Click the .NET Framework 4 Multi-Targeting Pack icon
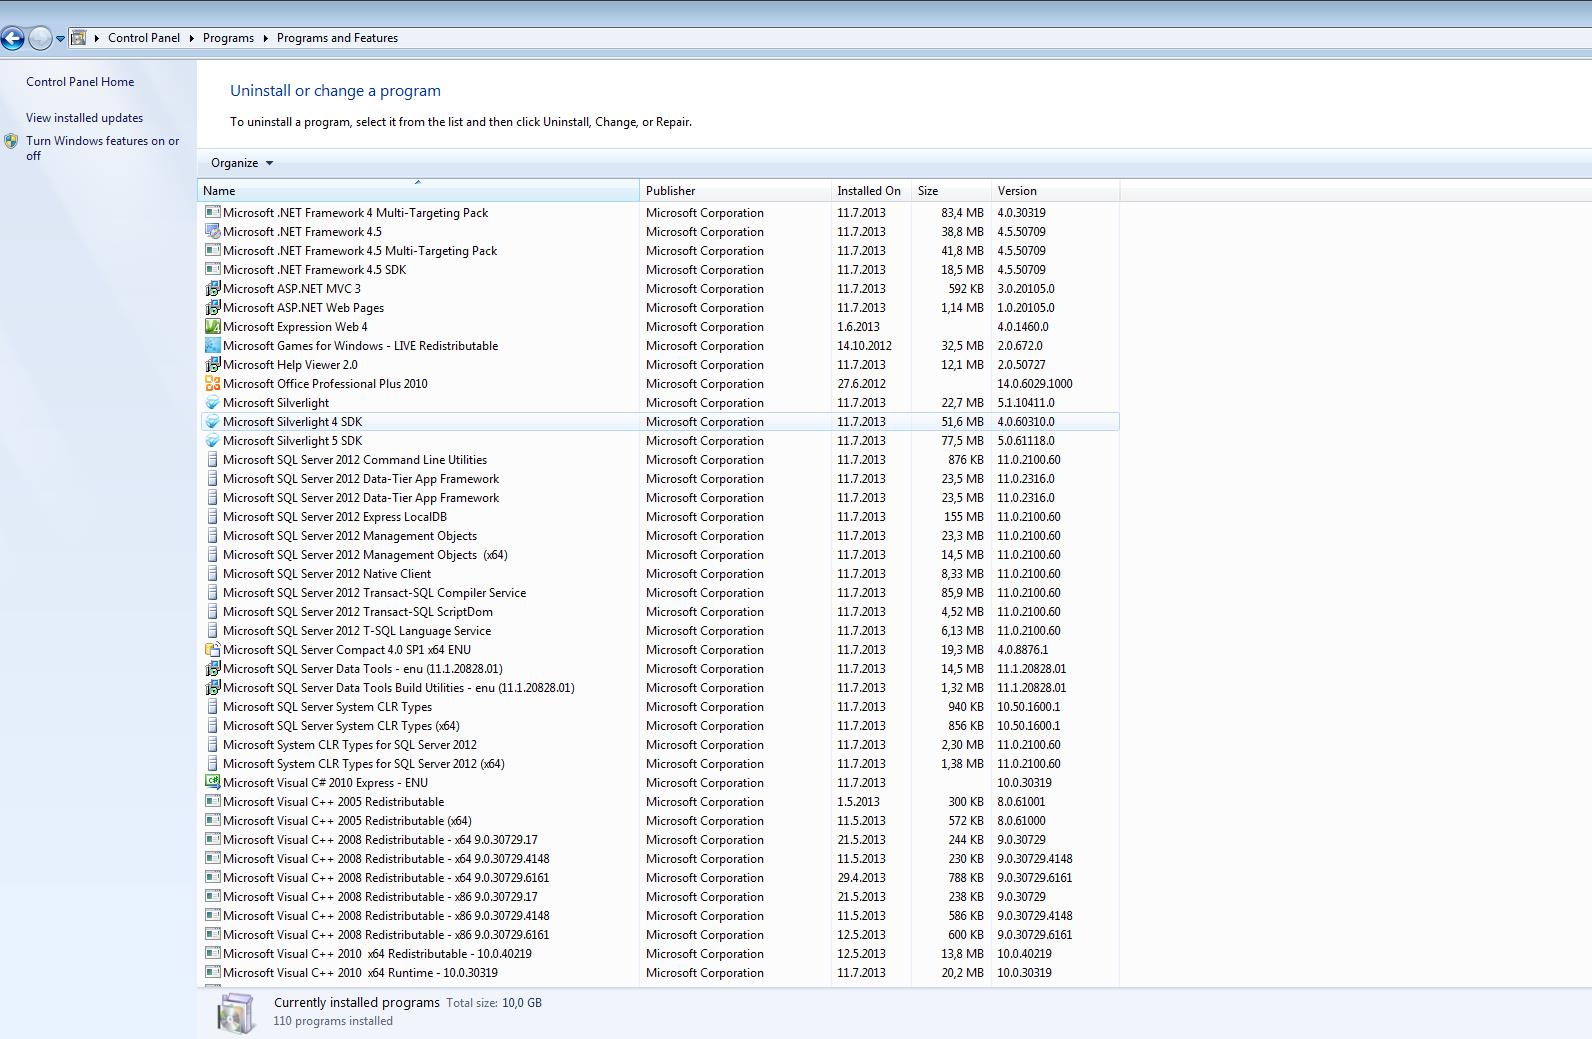The height and width of the screenshot is (1039, 1592). pyautogui.click(x=212, y=212)
